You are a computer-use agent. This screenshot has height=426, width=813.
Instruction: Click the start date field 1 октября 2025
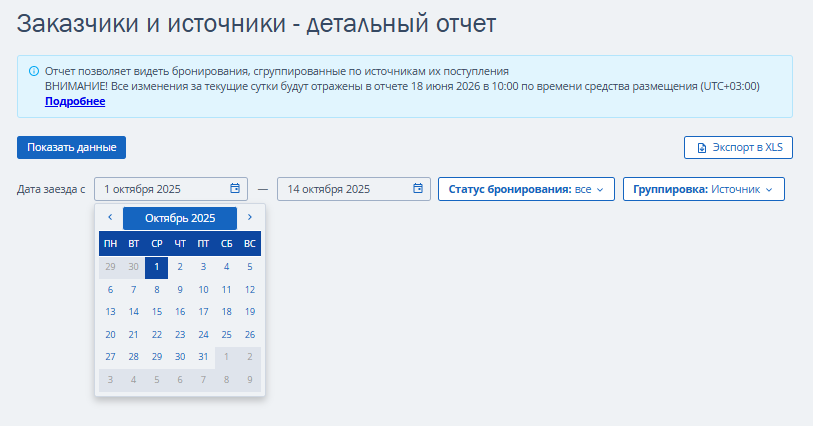point(171,189)
